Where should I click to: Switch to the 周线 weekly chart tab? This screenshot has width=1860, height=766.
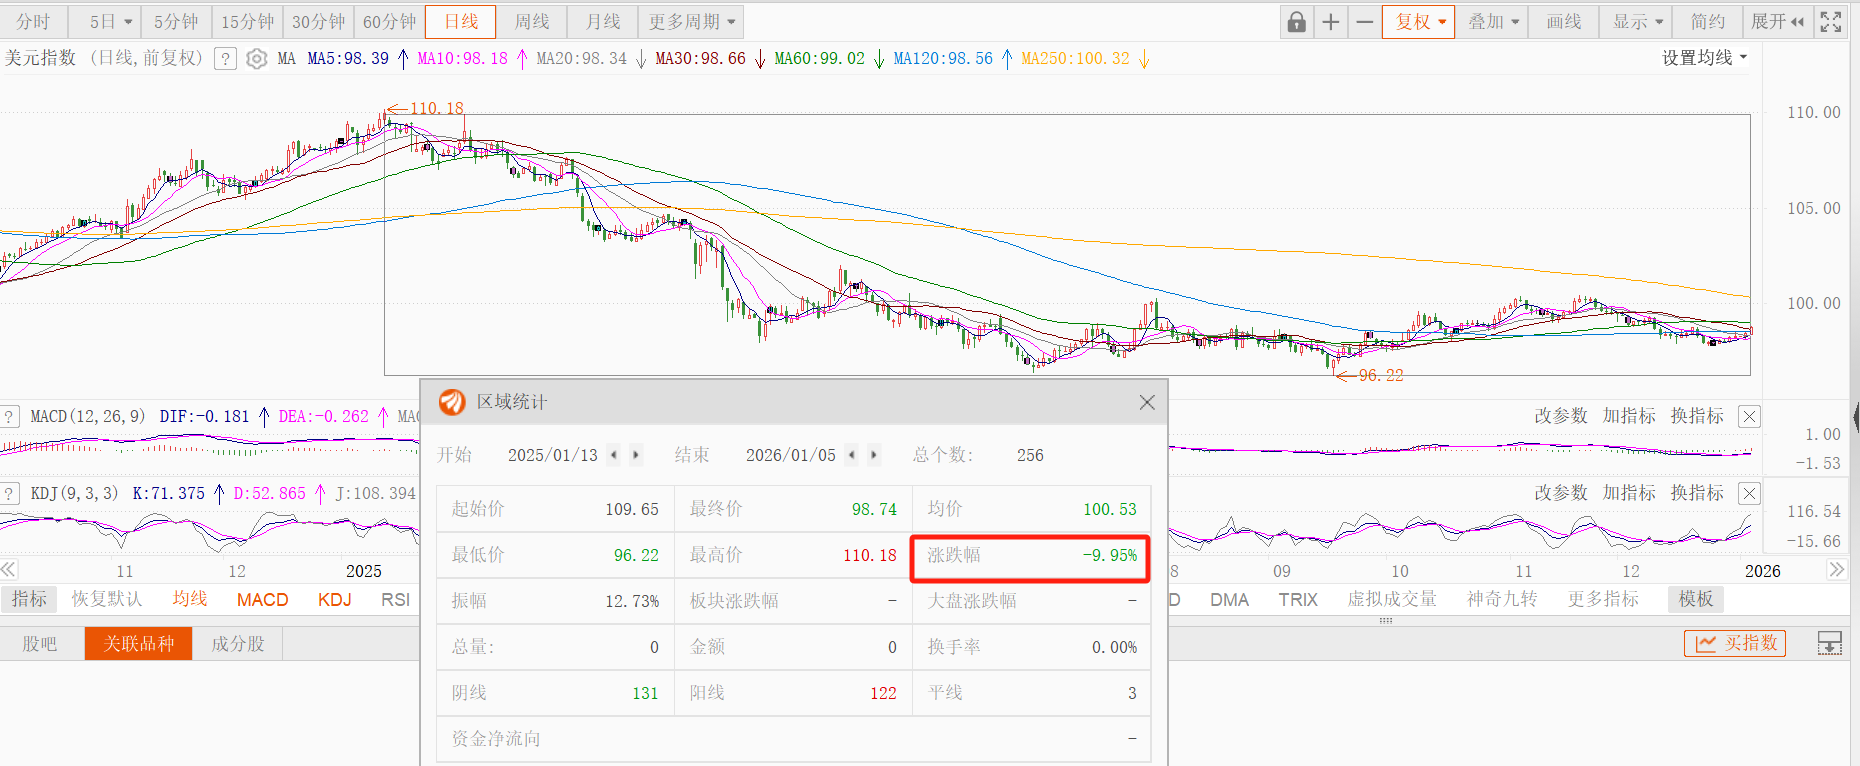coord(532,22)
